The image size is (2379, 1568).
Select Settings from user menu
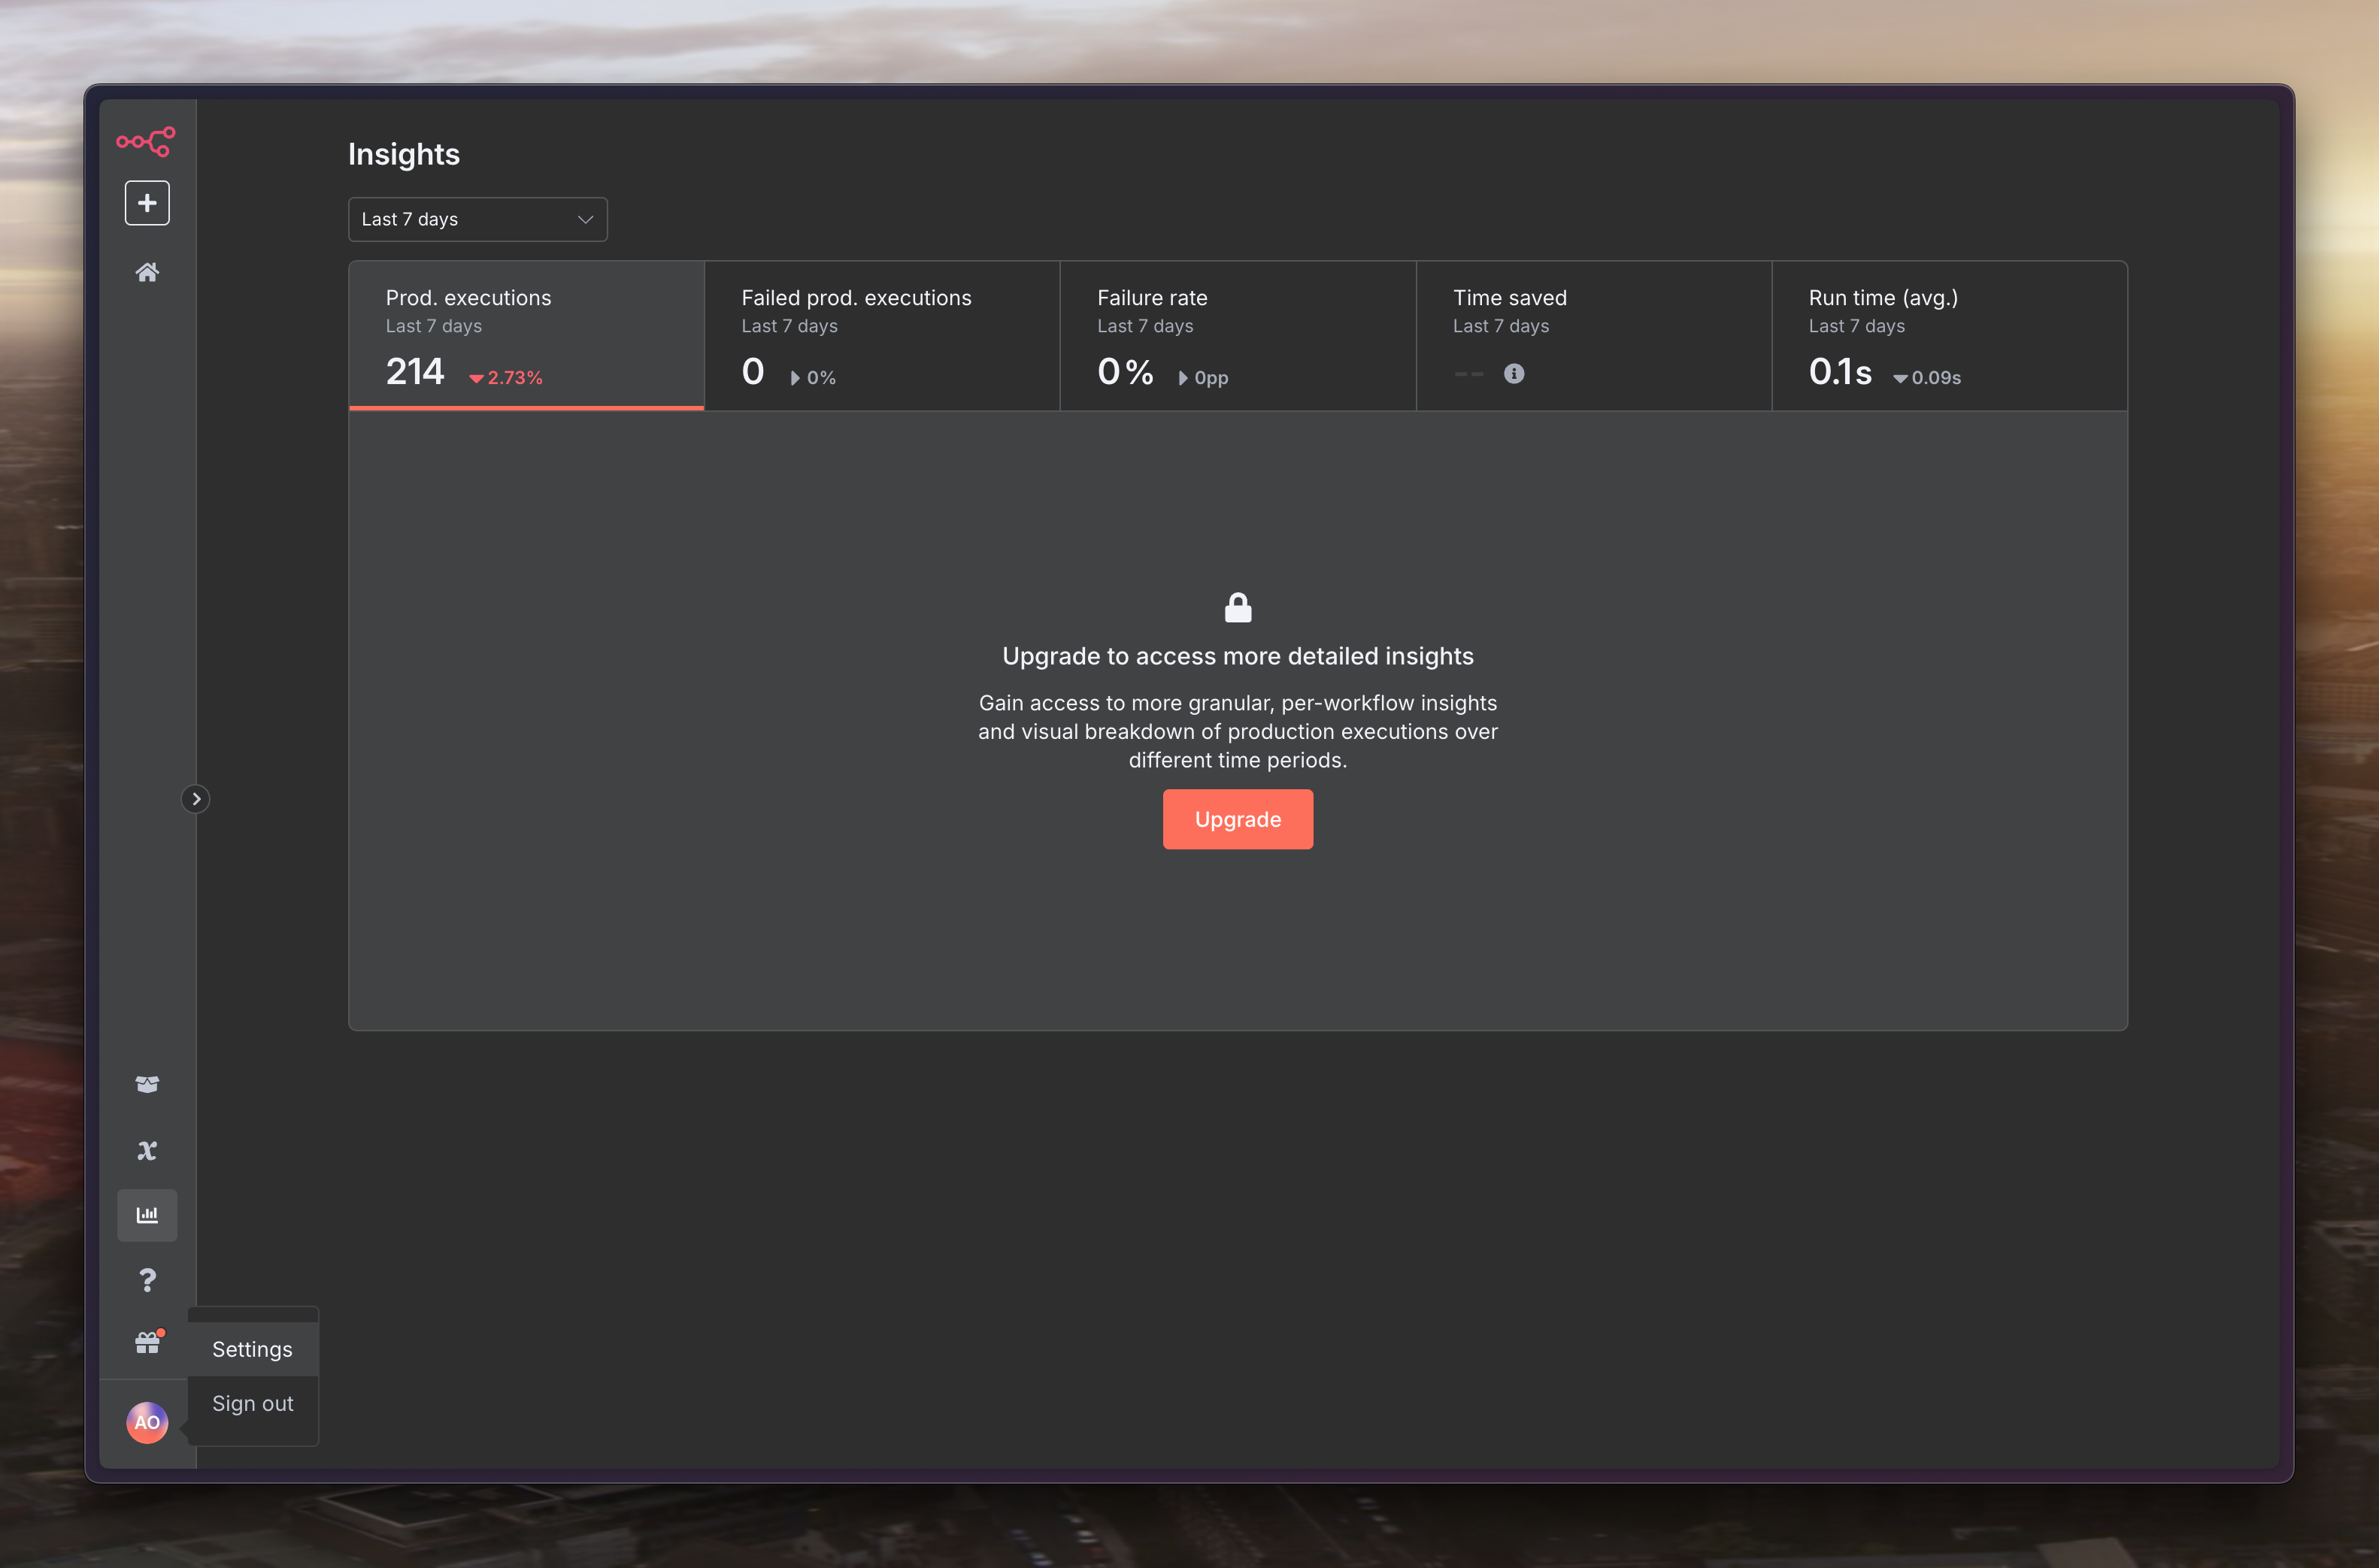(252, 1349)
